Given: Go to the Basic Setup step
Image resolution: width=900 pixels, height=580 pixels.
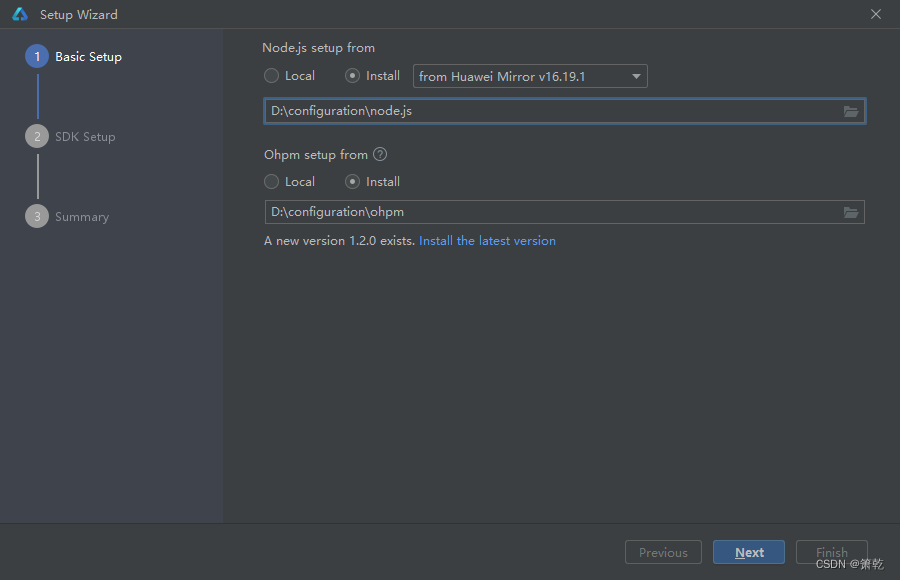Looking at the screenshot, I should 88,57.
